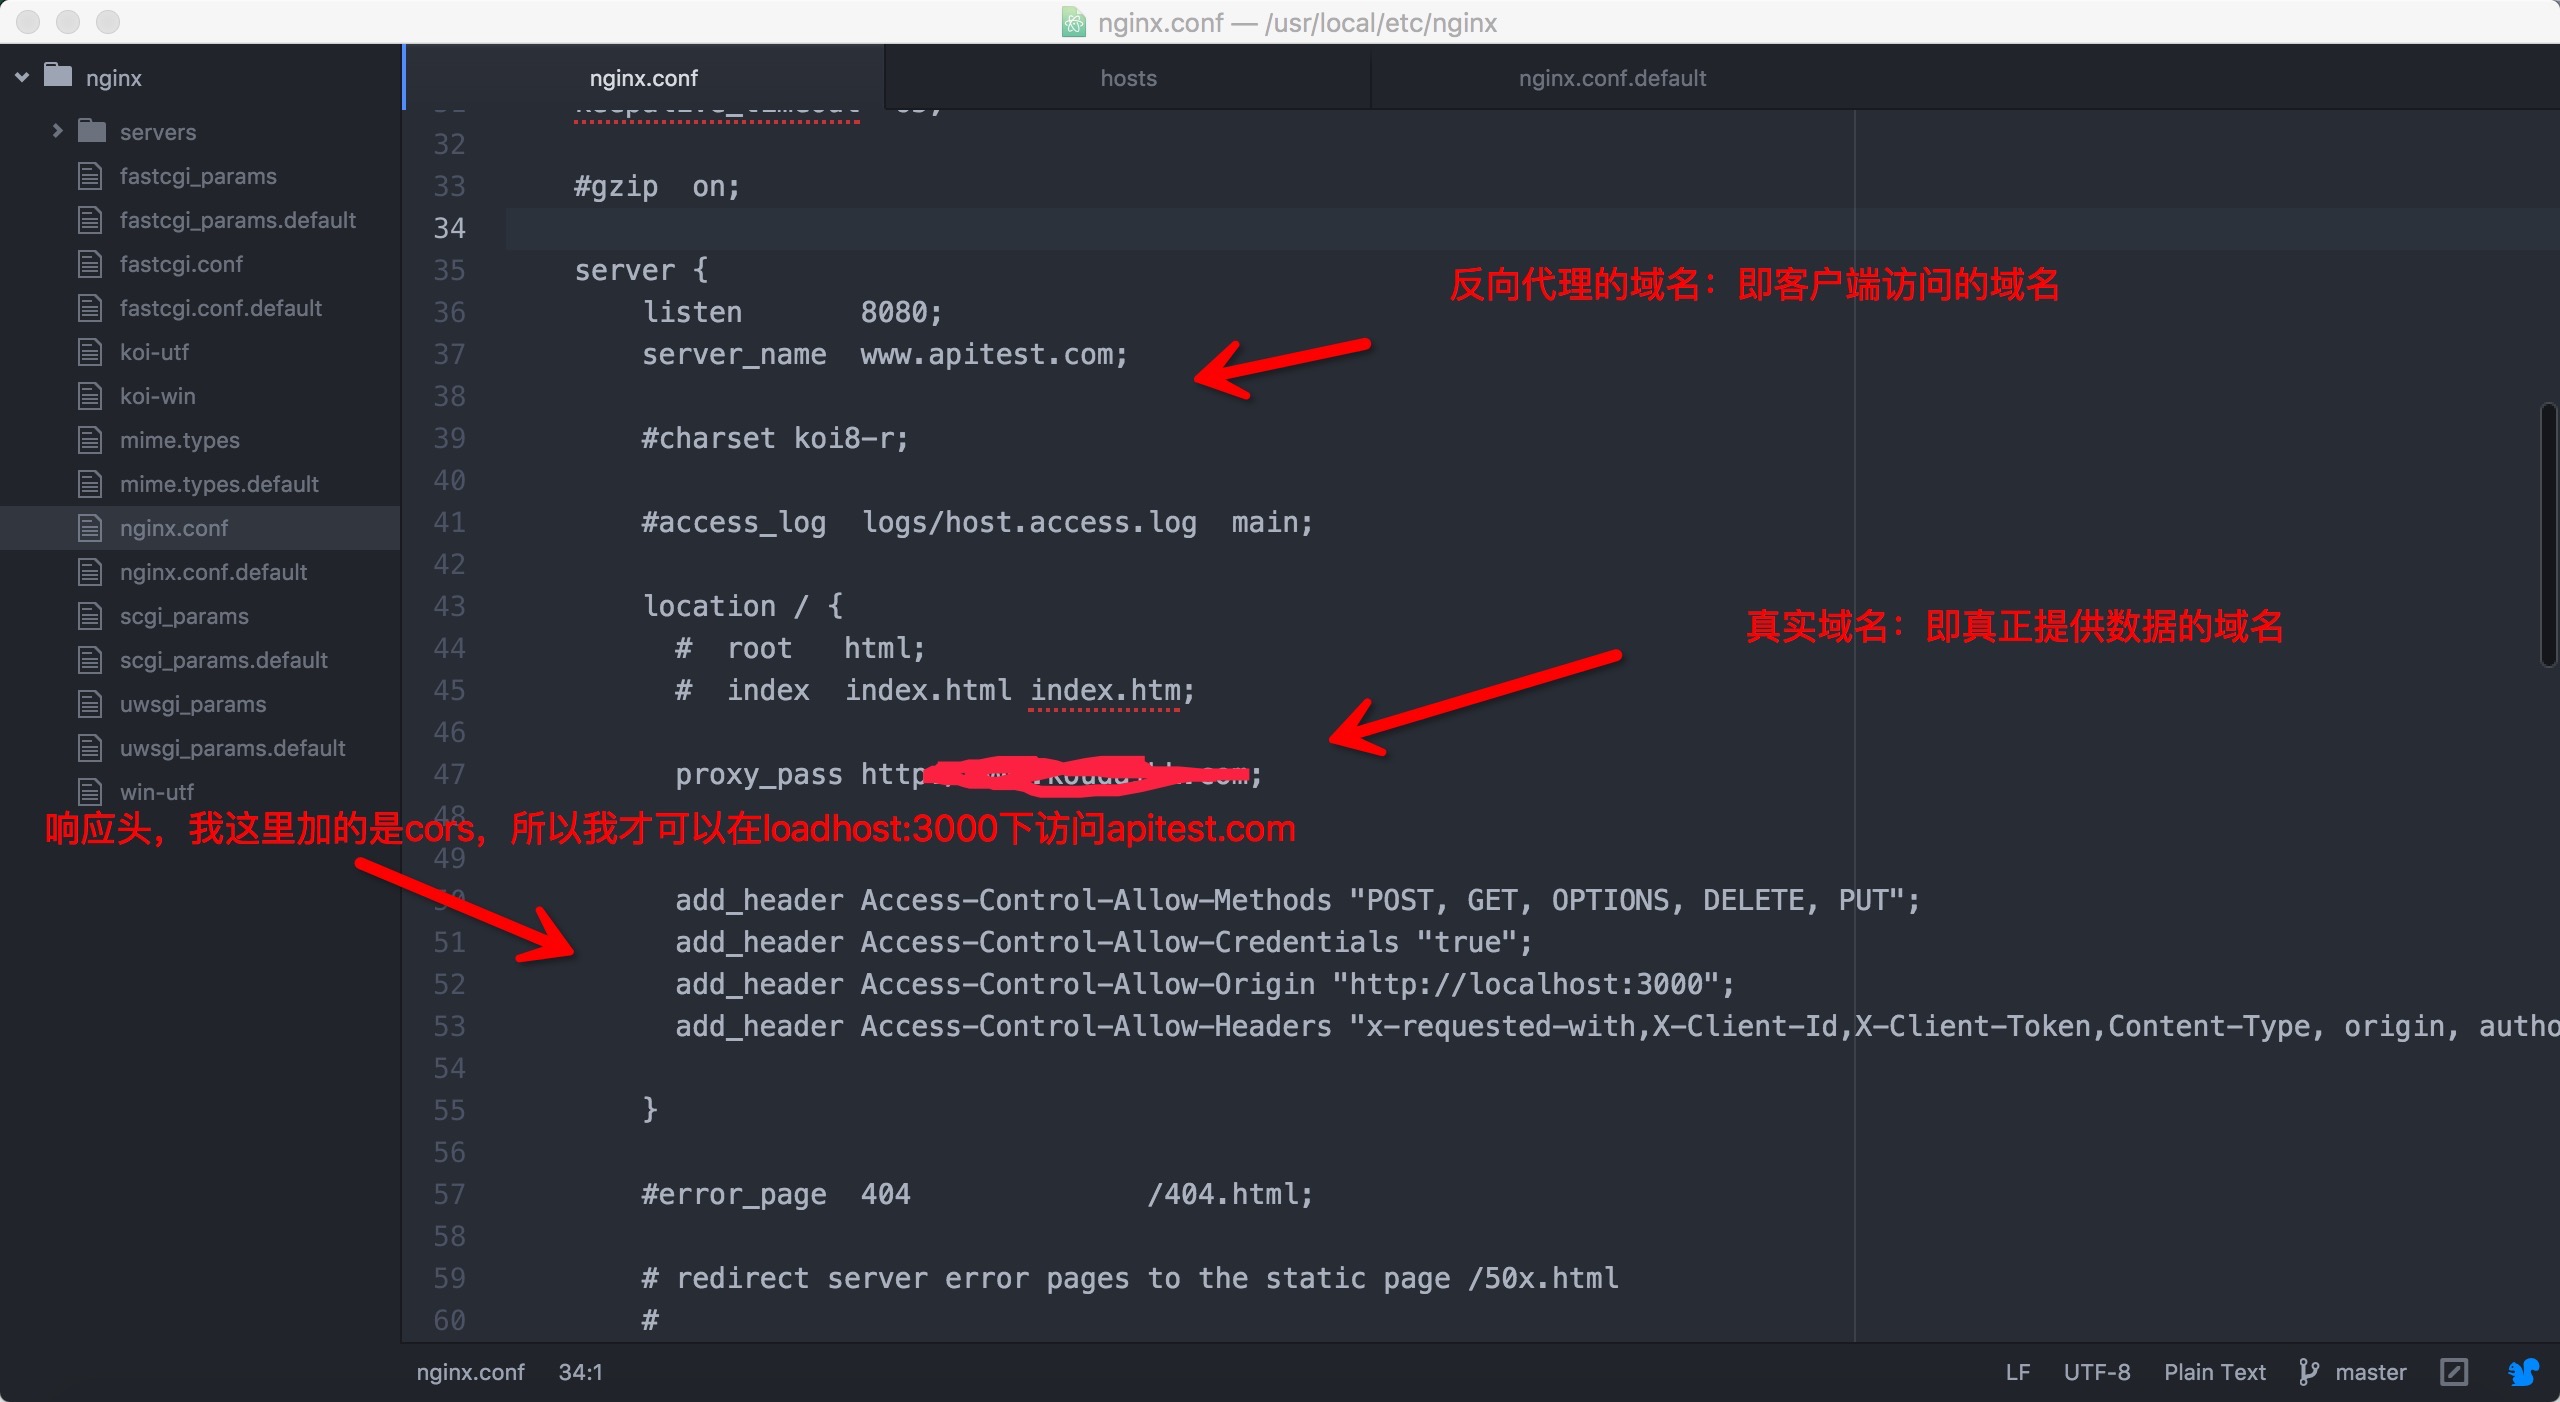Click 'Access-Control-Allow-Credentials' on line 51
This screenshot has height=1402, width=2560.
pyautogui.click(x=1130, y=942)
